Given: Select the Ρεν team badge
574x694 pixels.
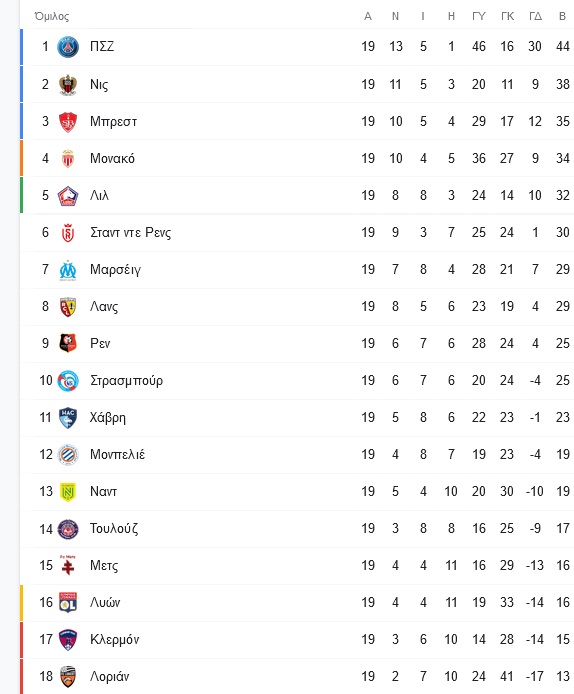Looking at the screenshot, I should click(68, 343).
